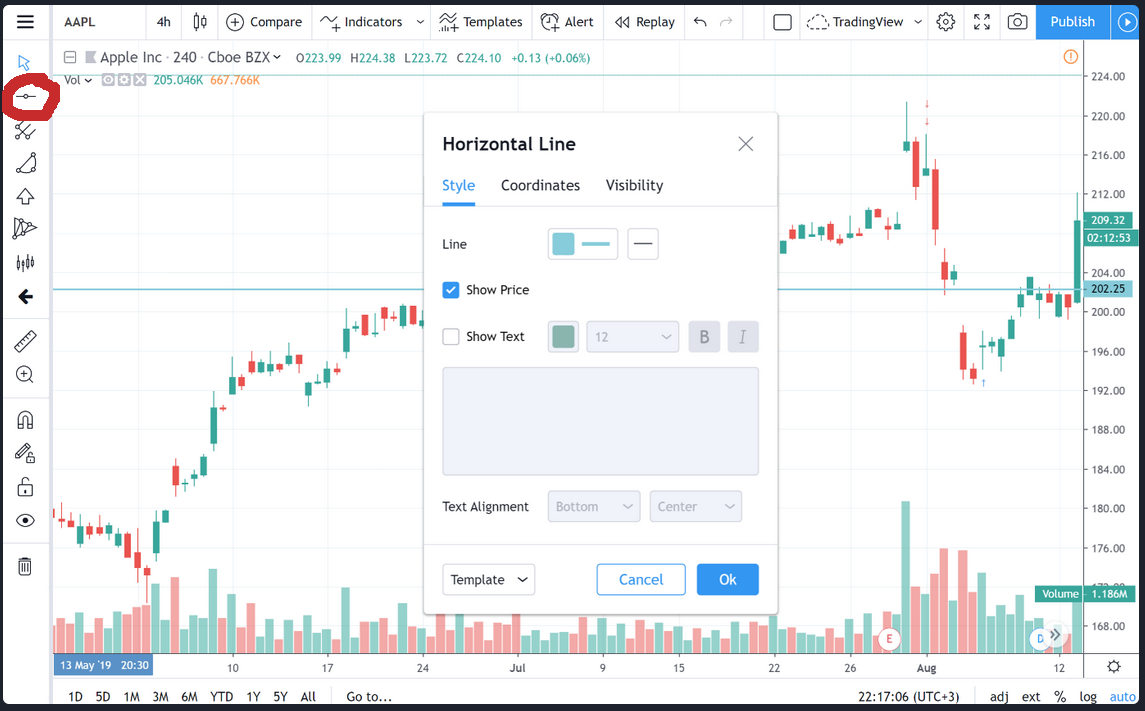
Task: Select the zoom in magnifier tool
Action: [x=25, y=374]
